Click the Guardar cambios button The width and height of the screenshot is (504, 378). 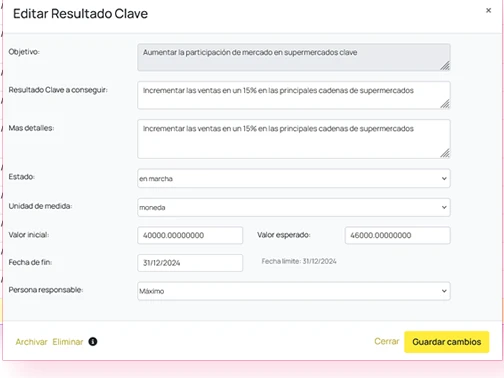tap(447, 342)
